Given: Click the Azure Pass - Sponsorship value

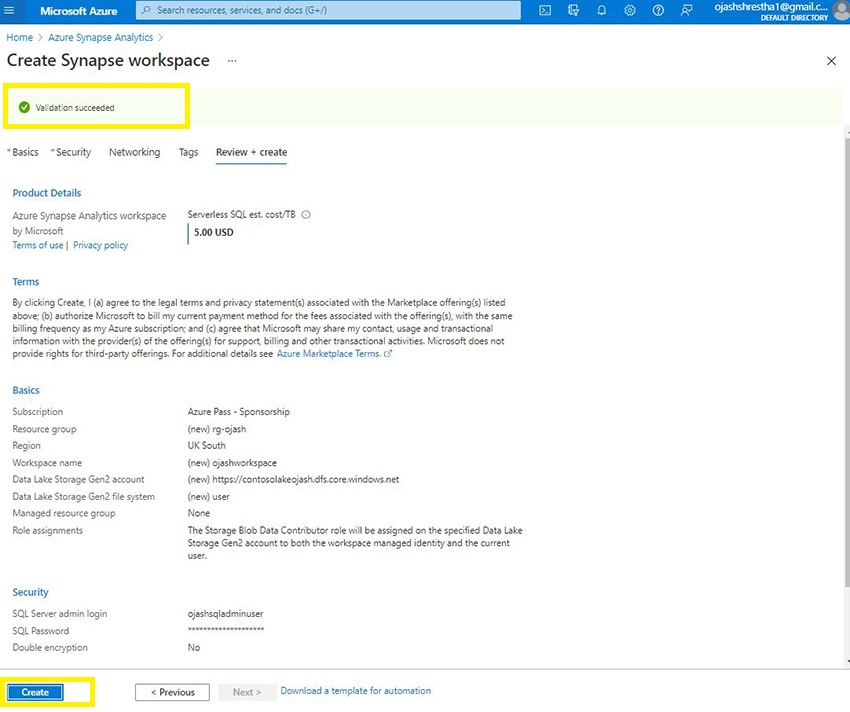Looking at the screenshot, I should [x=239, y=412].
